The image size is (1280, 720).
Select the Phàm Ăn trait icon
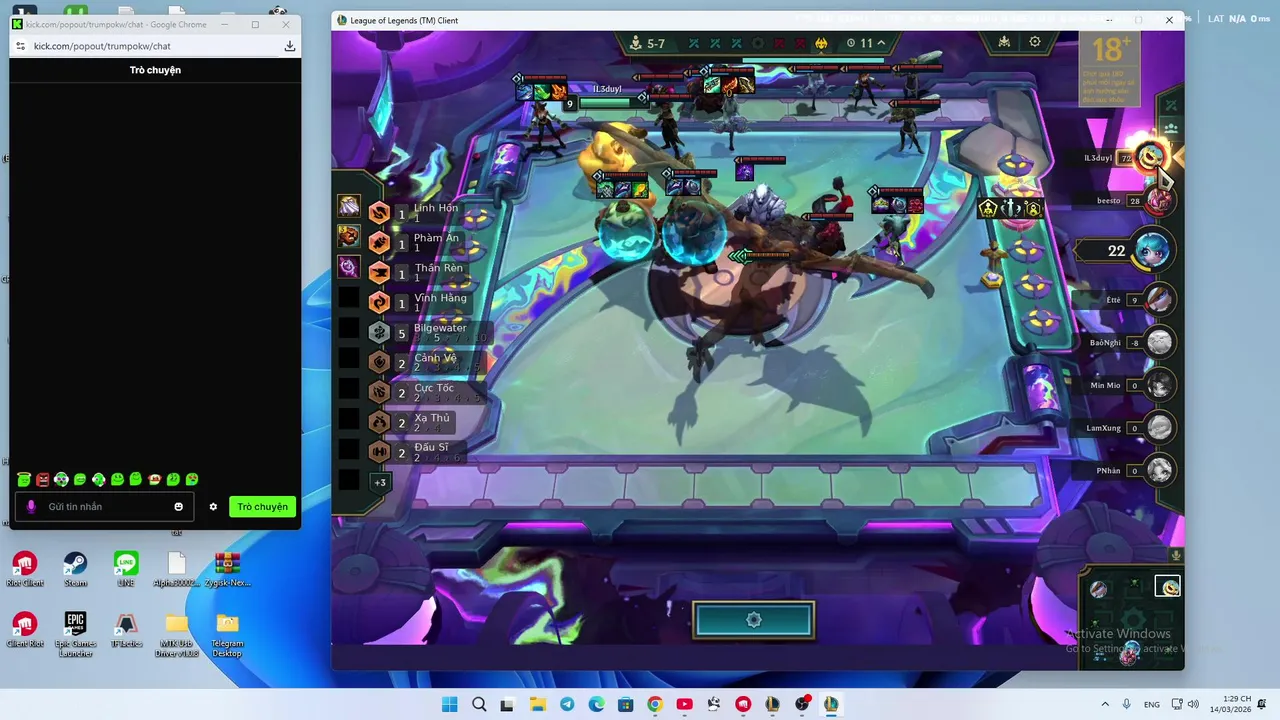(x=379, y=243)
